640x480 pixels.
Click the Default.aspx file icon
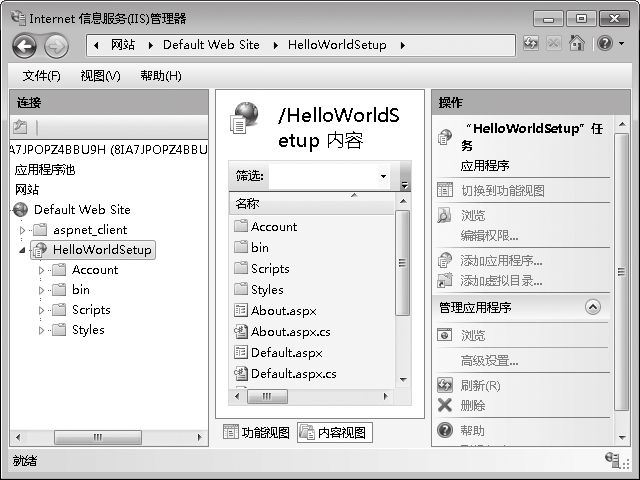pyautogui.click(x=241, y=352)
